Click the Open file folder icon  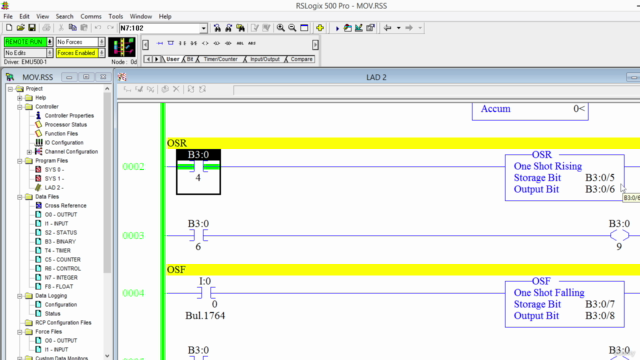click(x=20, y=28)
